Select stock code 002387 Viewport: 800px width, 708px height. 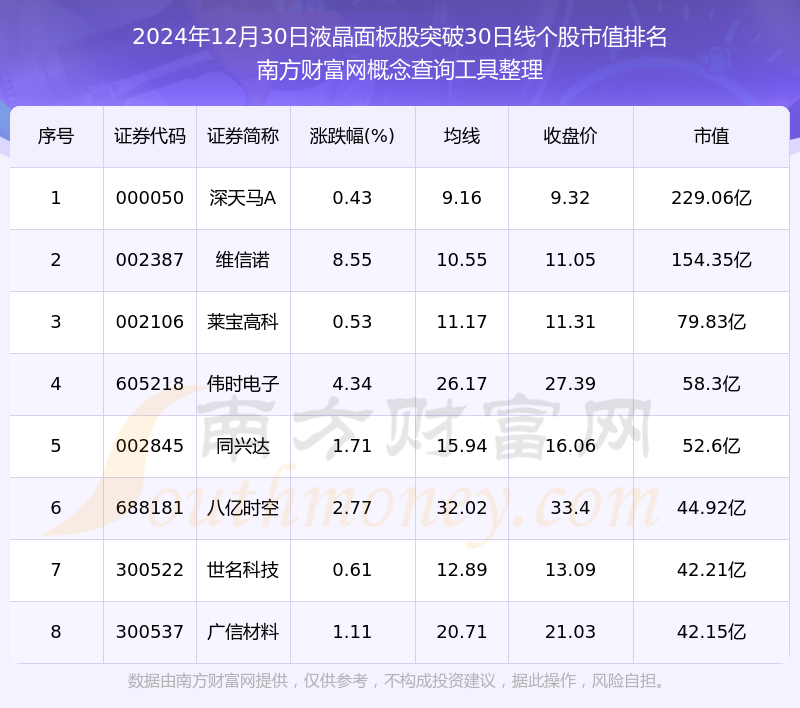149,260
